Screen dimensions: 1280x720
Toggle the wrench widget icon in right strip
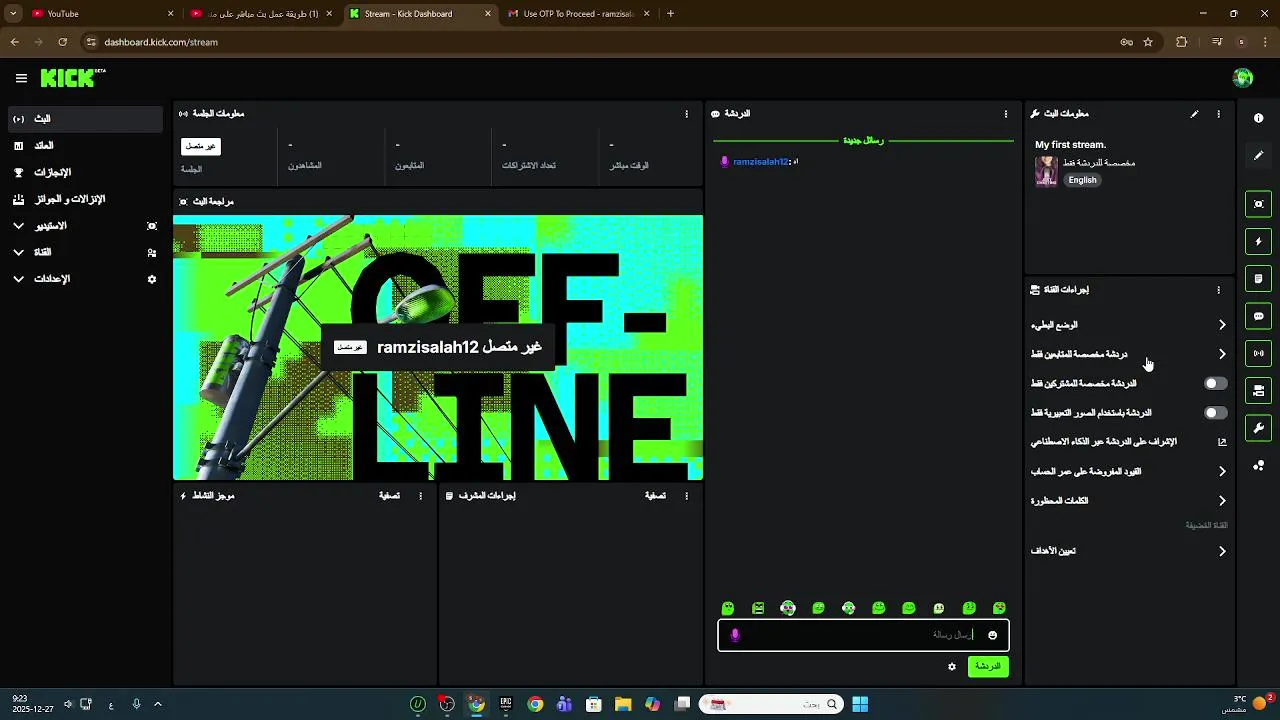[x=1258, y=428]
